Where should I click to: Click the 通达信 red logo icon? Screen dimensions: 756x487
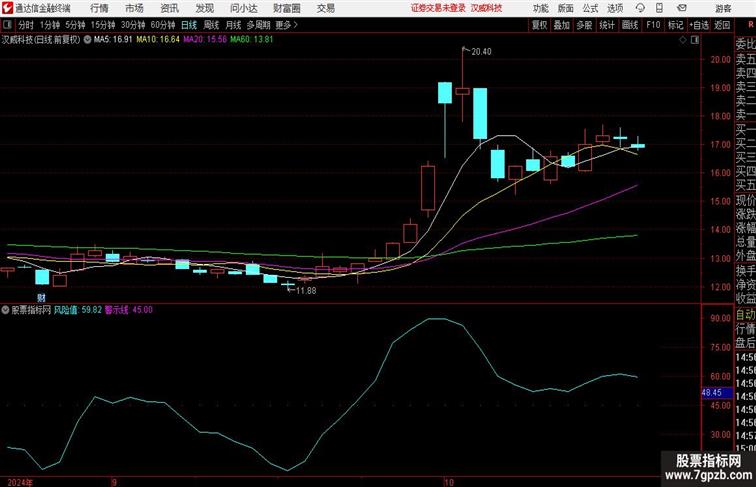7,7
